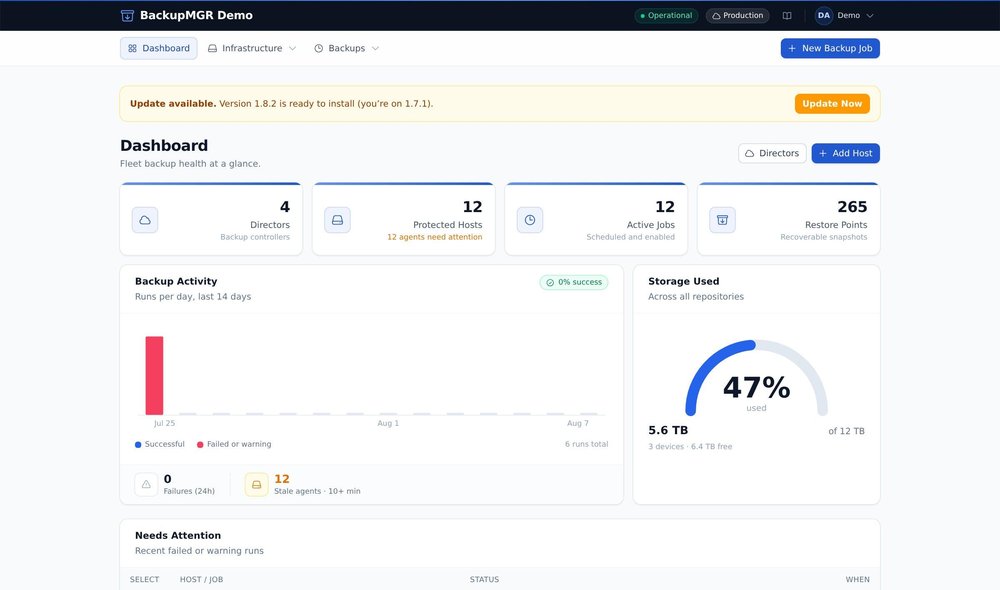Open the documentation book icon

pyautogui.click(x=787, y=16)
